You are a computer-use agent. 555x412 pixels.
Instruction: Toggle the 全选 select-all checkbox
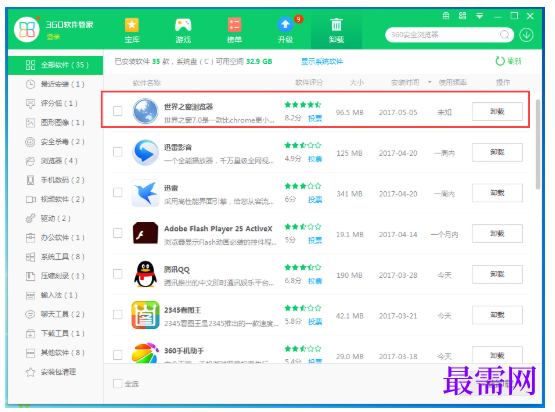[x=118, y=384]
